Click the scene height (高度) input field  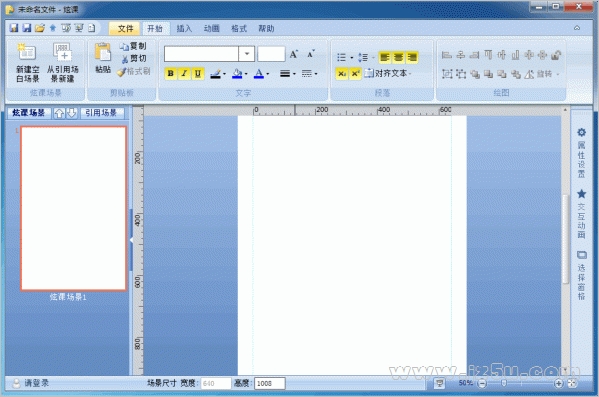[270, 383]
